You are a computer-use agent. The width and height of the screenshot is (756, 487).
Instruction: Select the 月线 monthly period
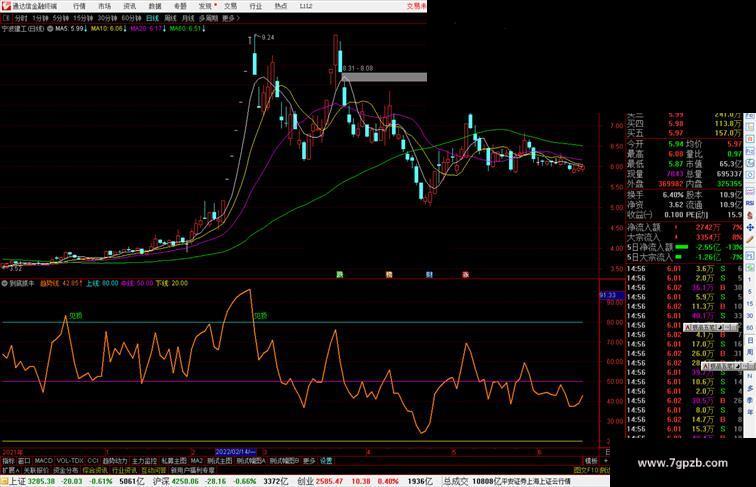click(x=188, y=18)
